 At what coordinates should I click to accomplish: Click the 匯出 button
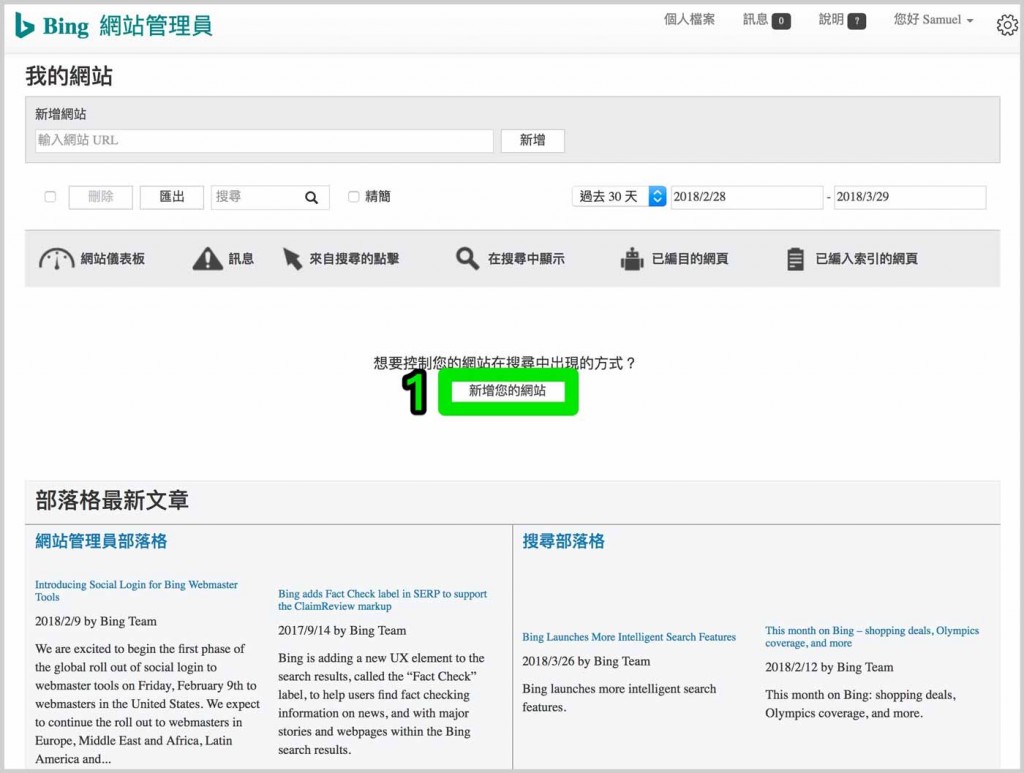pyautogui.click(x=172, y=197)
